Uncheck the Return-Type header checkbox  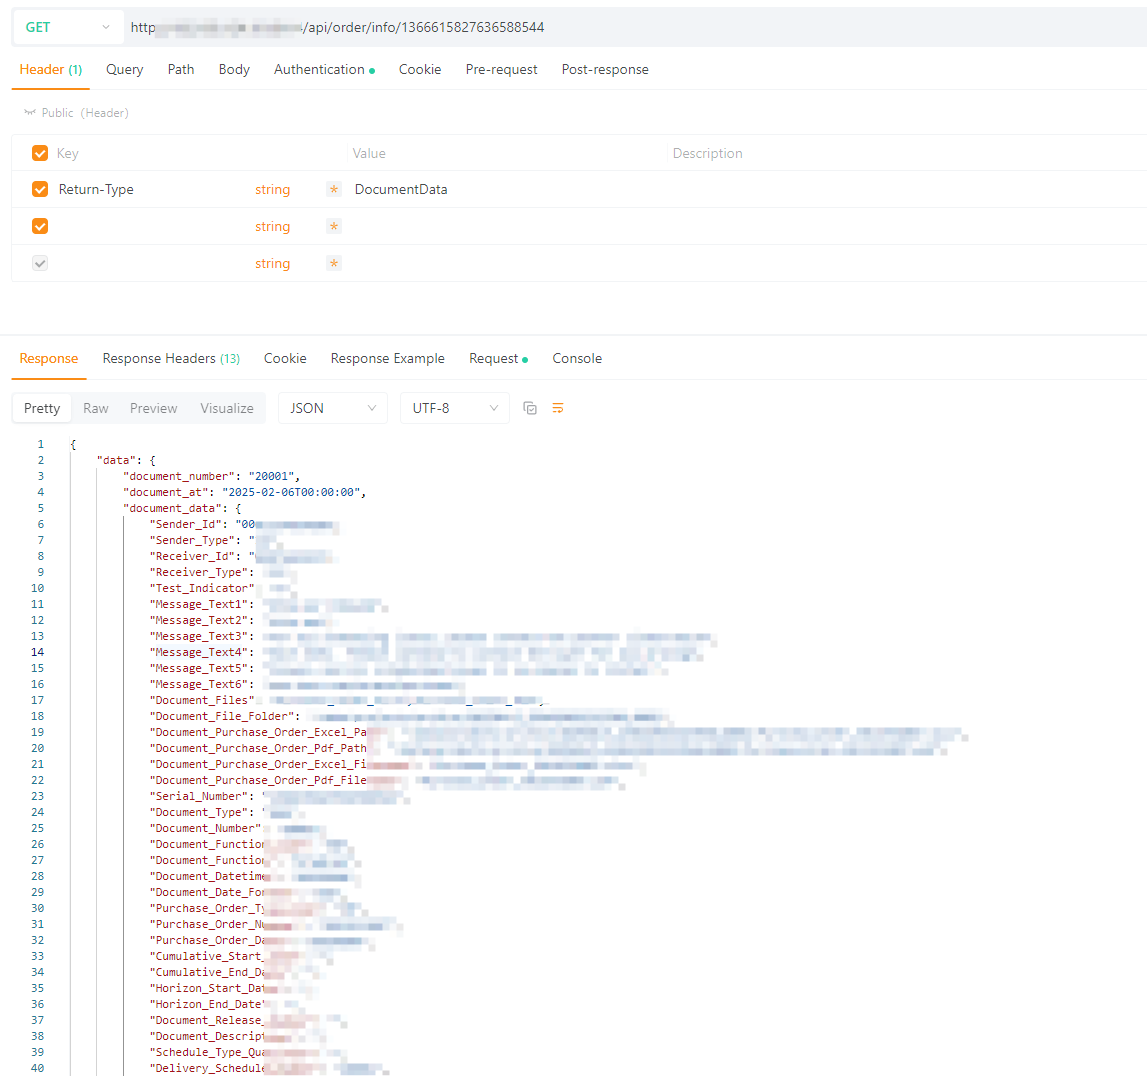40,190
